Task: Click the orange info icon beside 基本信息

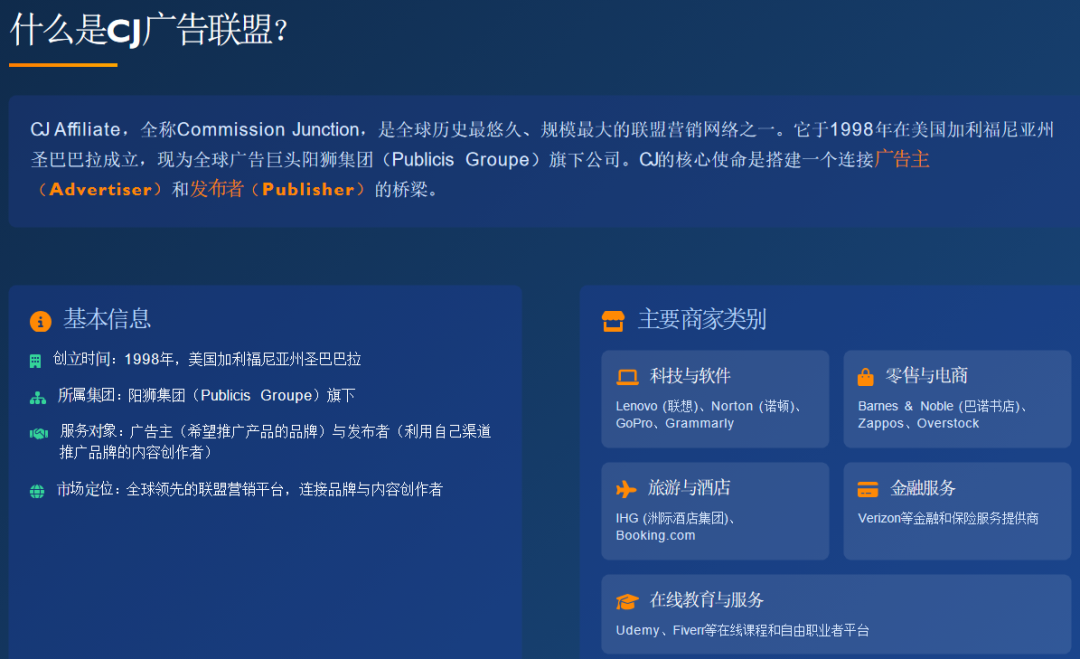Action: click(40, 321)
